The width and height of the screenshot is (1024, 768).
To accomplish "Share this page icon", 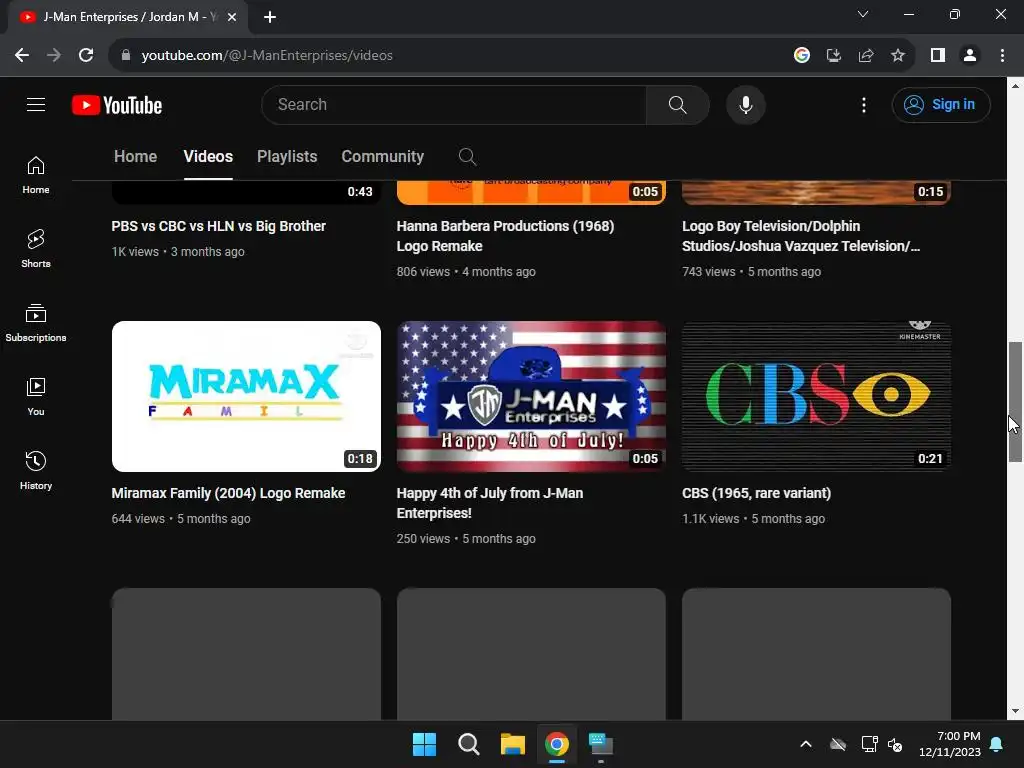I will click(x=866, y=56).
